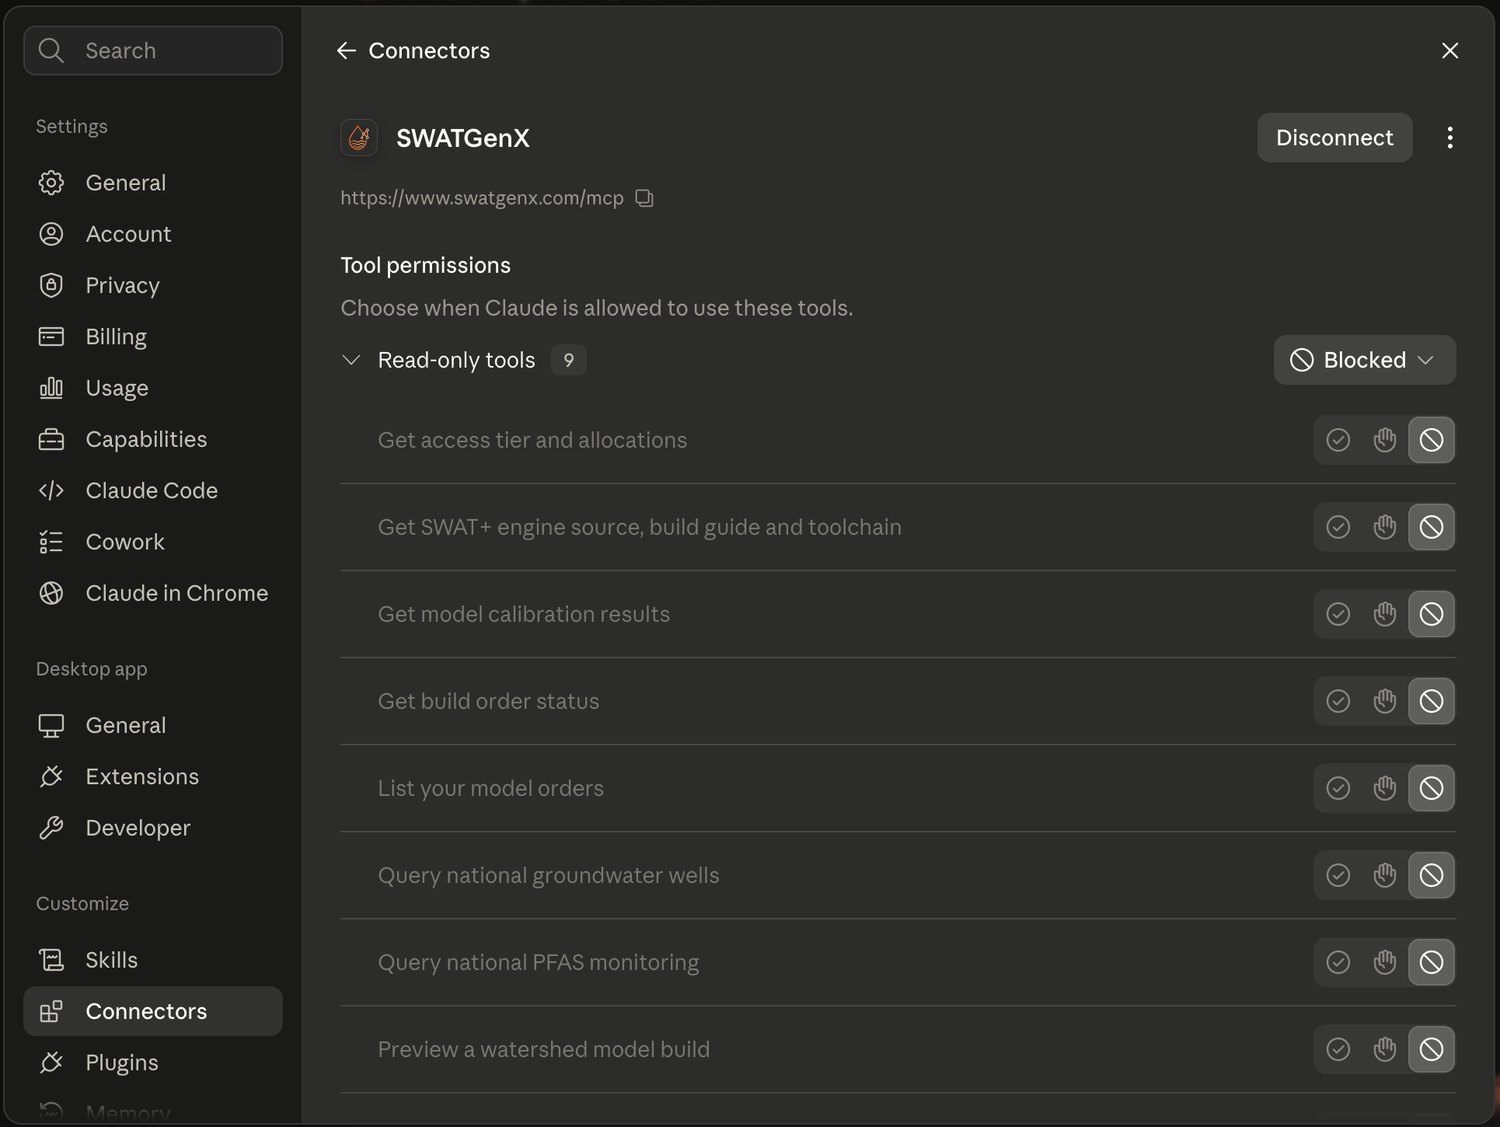
Task: Block Get build order status
Action: point(1431,701)
